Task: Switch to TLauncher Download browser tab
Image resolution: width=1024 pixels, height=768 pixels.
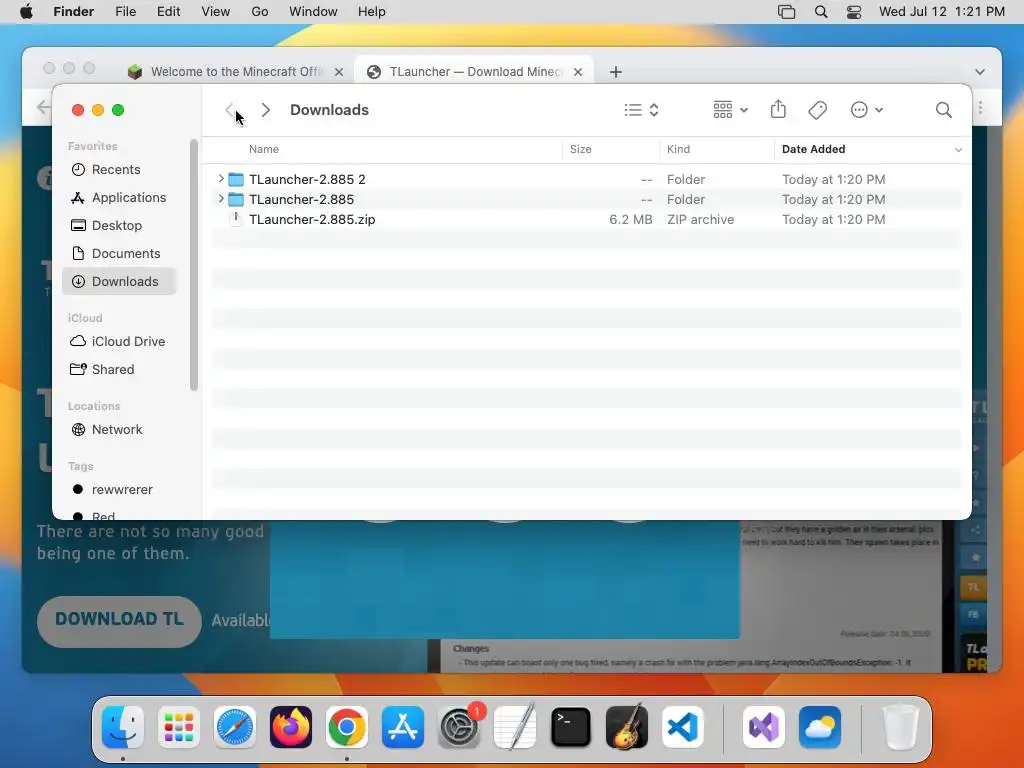Action: [473, 72]
